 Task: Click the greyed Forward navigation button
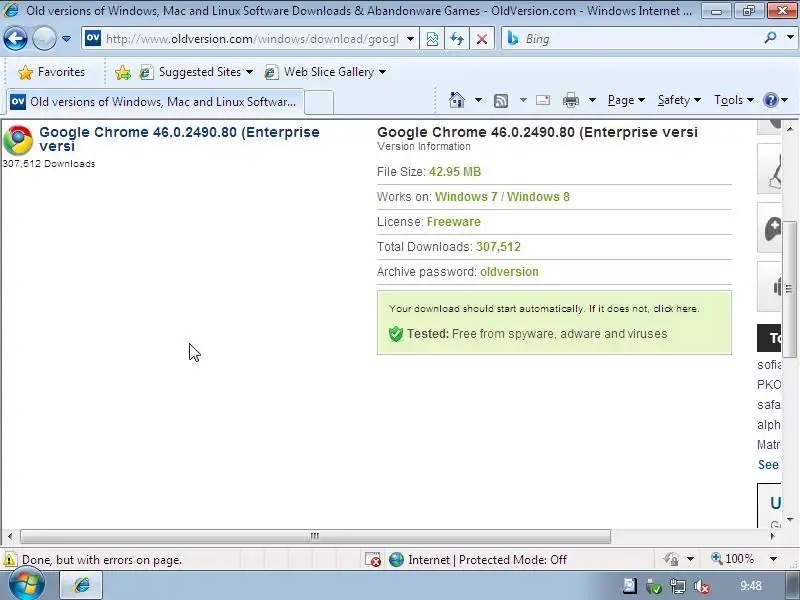coord(44,39)
